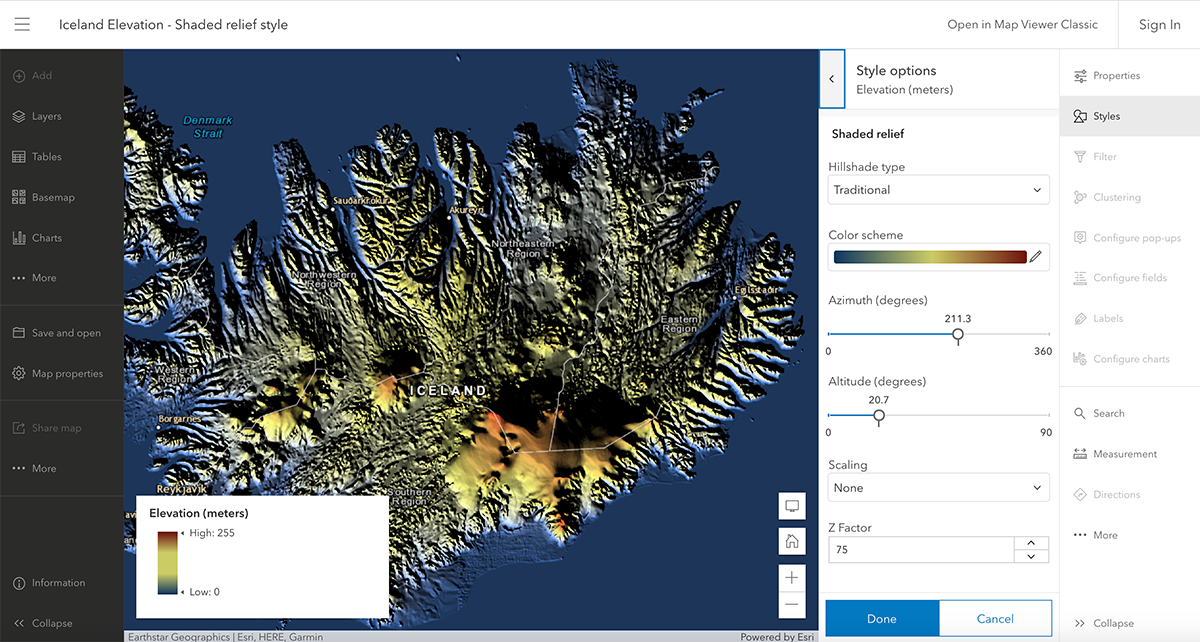Go back from Style options
1200x642 pixels.
tap(832, 79)
